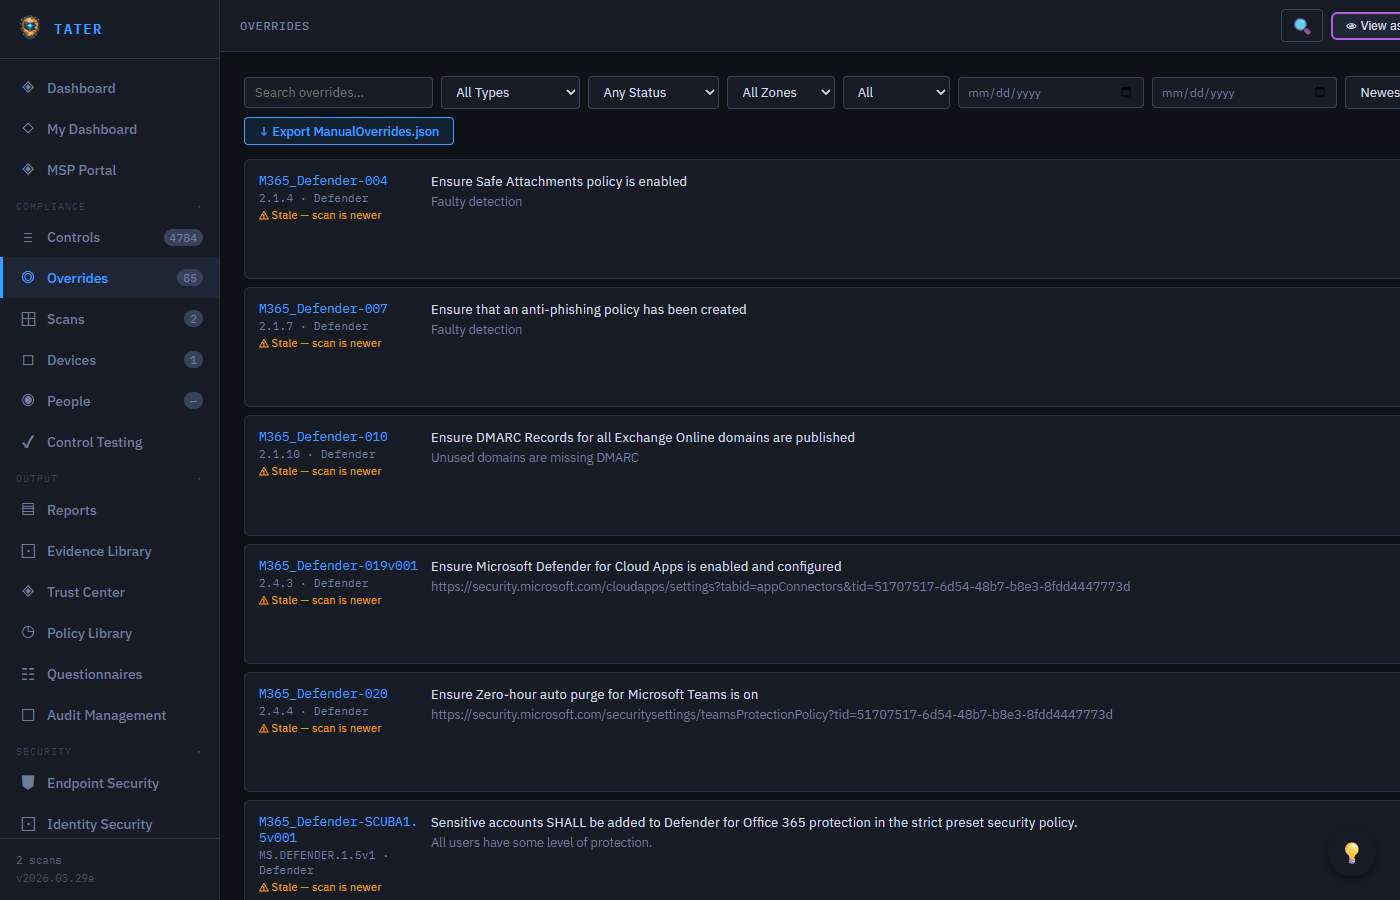1400x900 pixels.
Task: Click the Scans grid icon
Action: tap(28, 319)
